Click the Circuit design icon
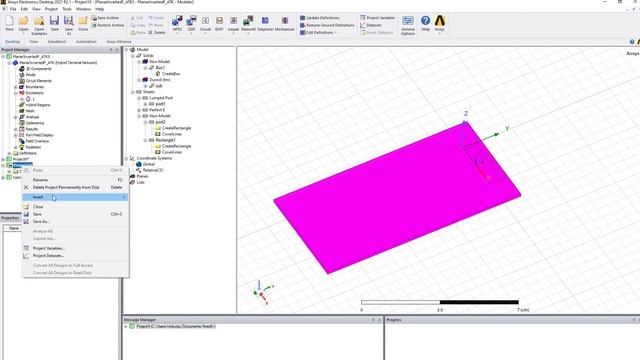 point(205,23)
